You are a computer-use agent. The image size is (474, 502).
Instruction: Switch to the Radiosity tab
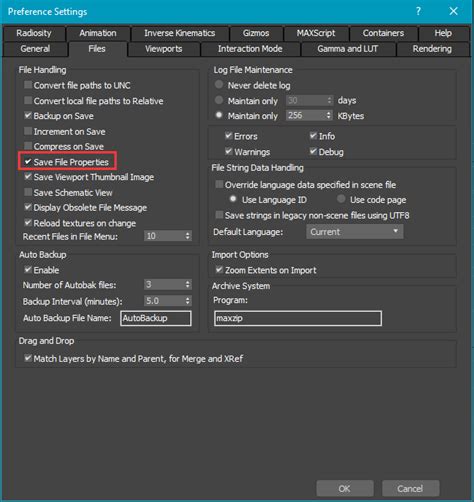[x=34, y=33]
